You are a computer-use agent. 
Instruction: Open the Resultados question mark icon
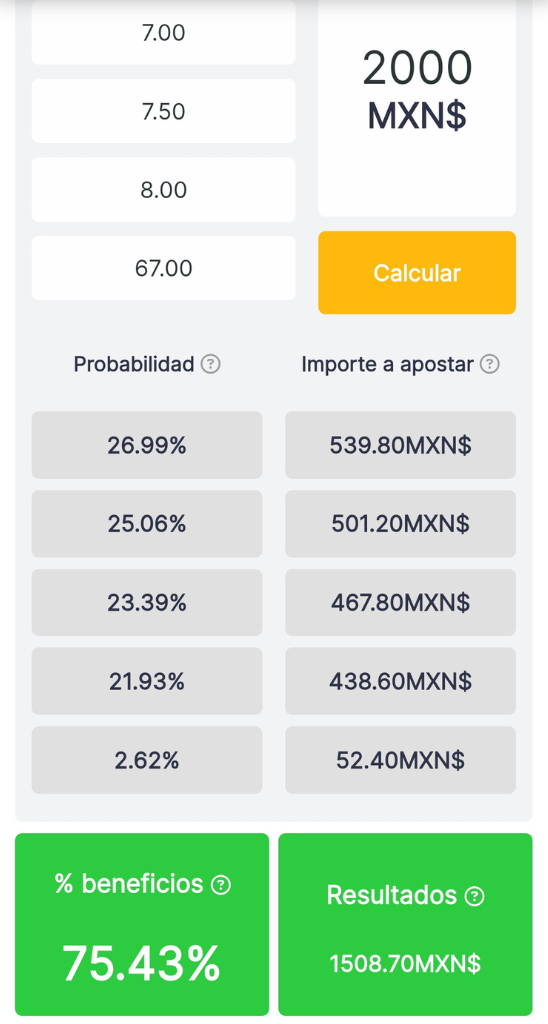pos(474,896)
